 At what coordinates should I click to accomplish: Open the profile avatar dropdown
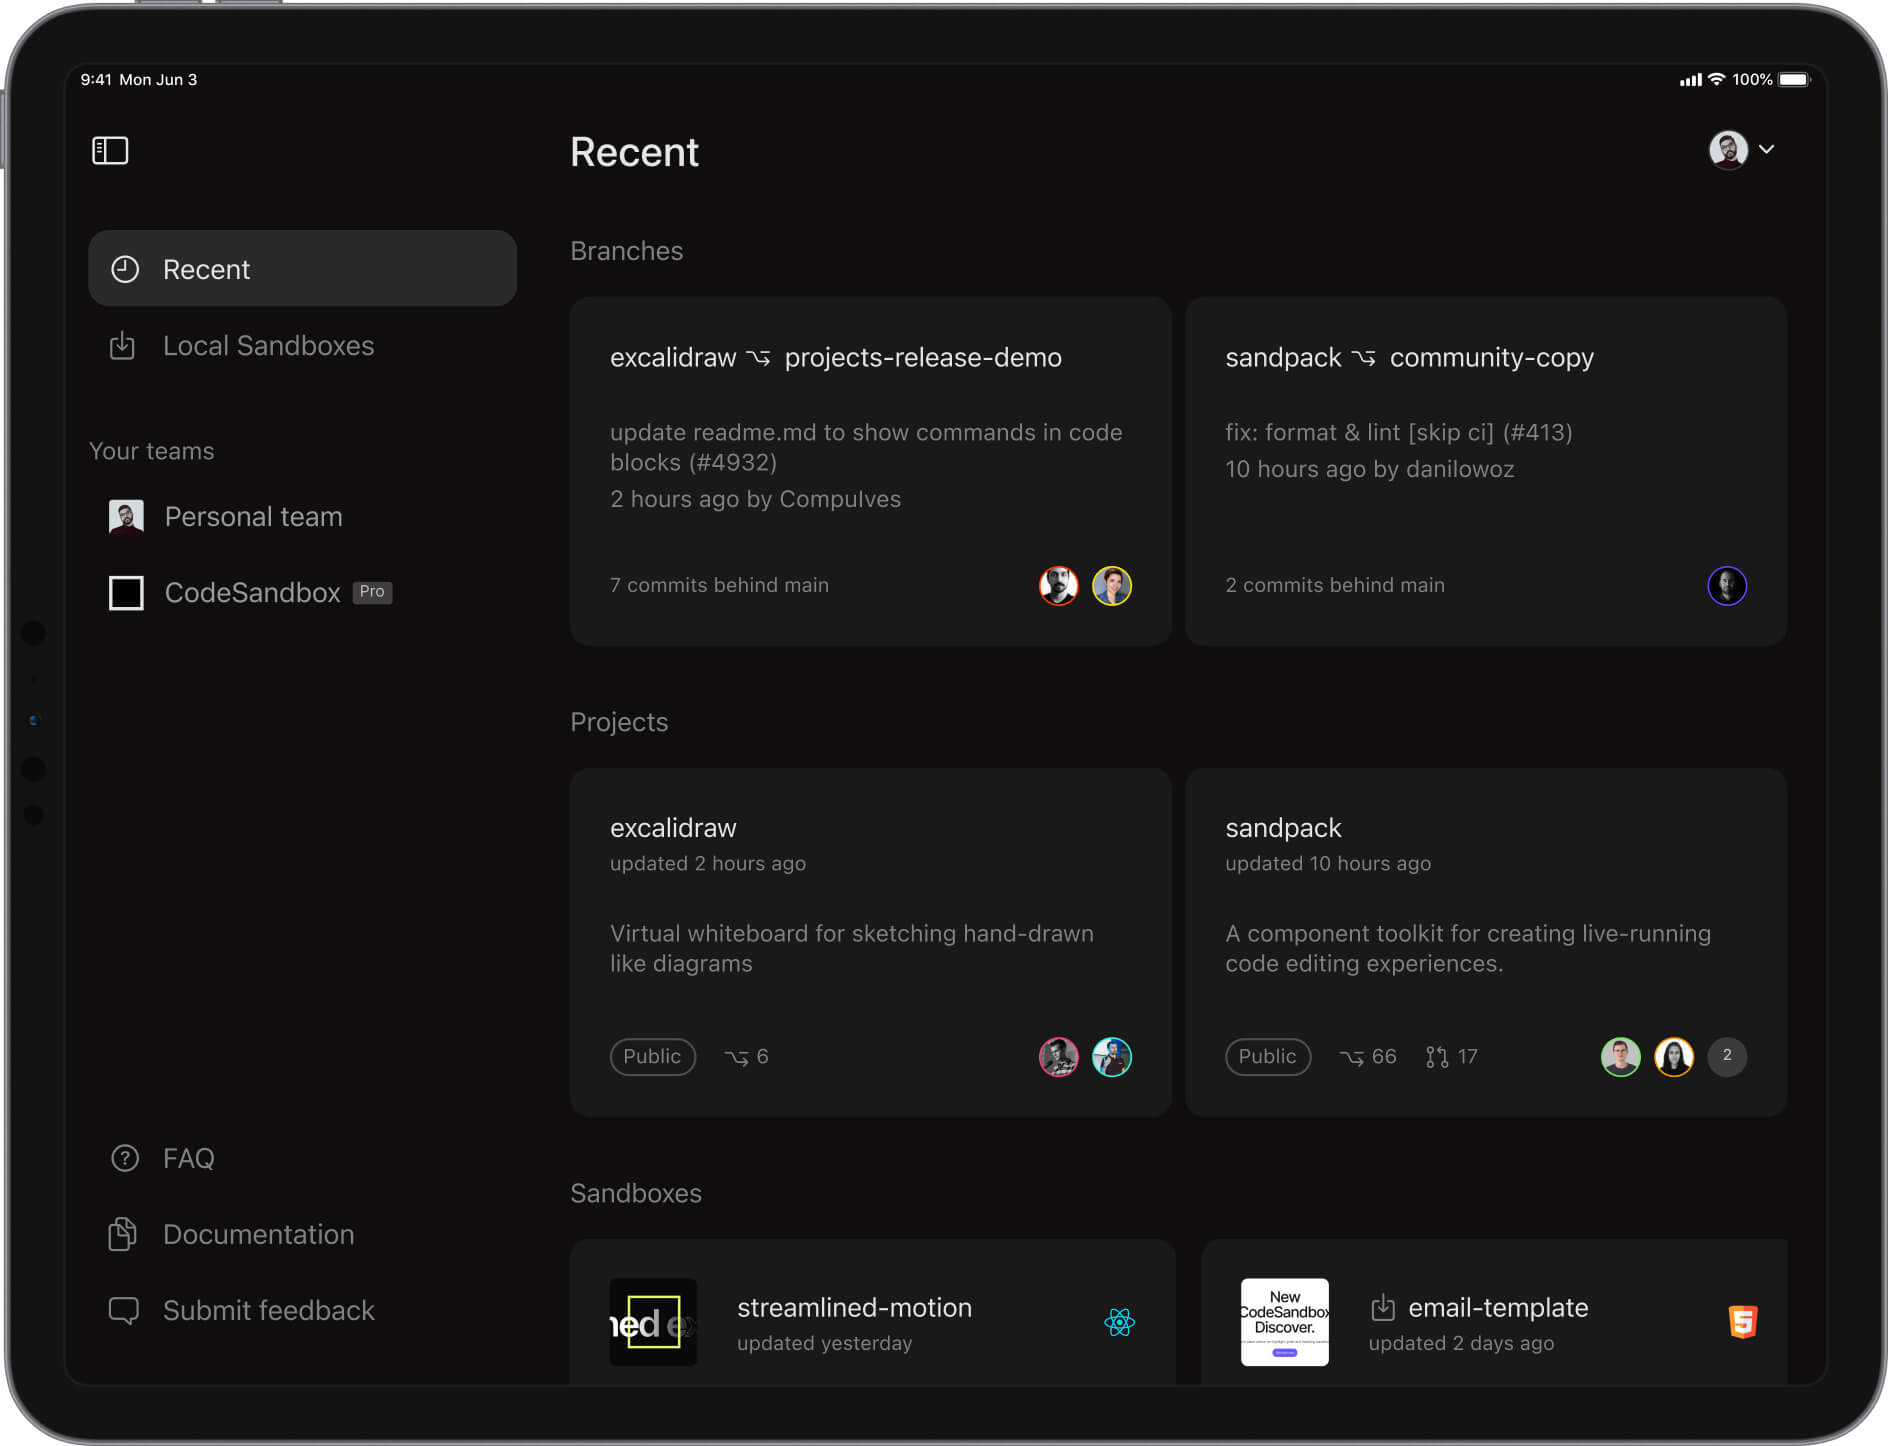click(x=1727, y=150)
